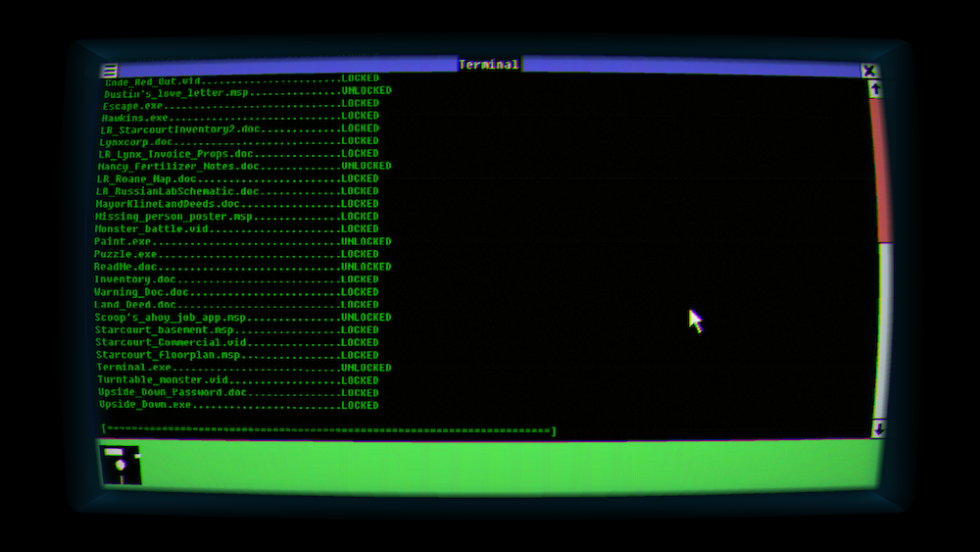This screenshot has height=552, width=980.
Task: Close the Terminal window
Action: (x=869, y=71)
